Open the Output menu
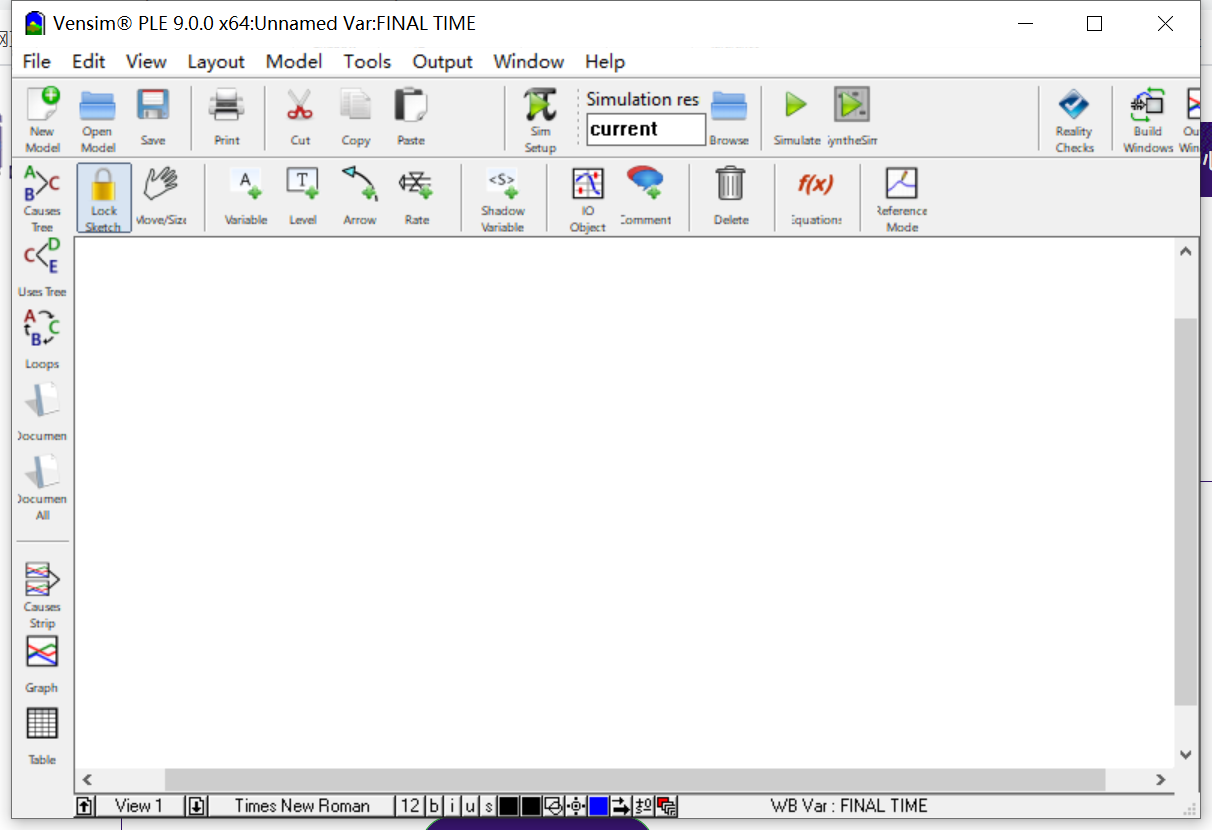This screenshot has width=1212, height=830. pos(443,61)
